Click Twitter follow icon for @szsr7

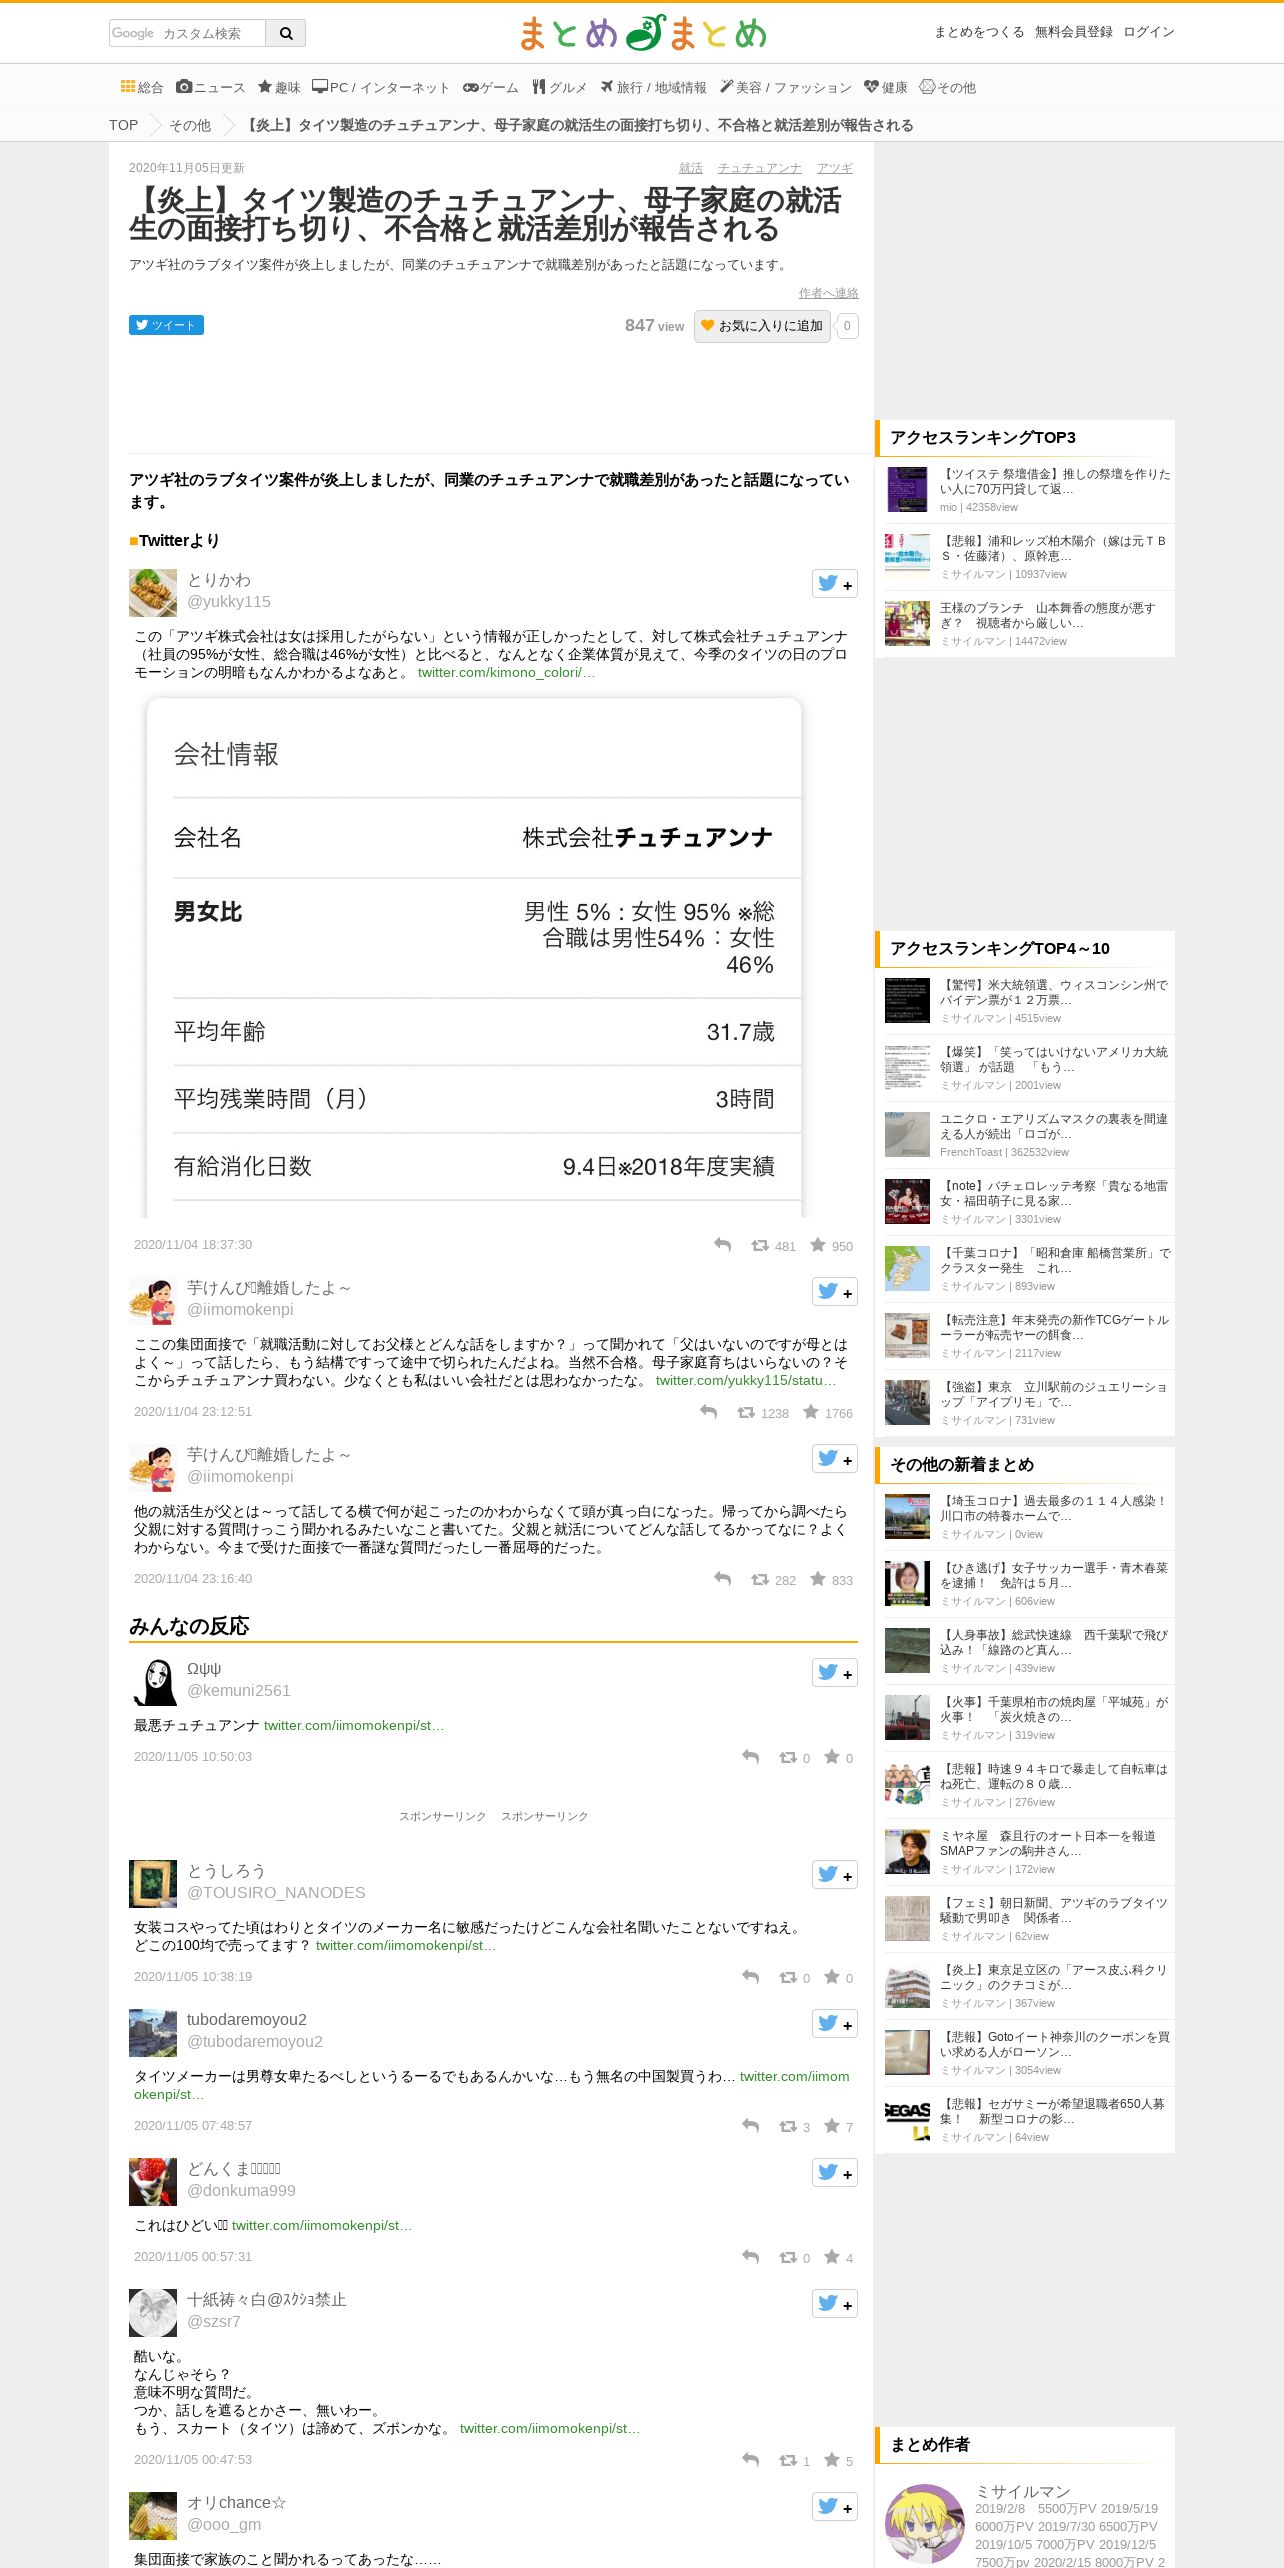(835, 2303)
